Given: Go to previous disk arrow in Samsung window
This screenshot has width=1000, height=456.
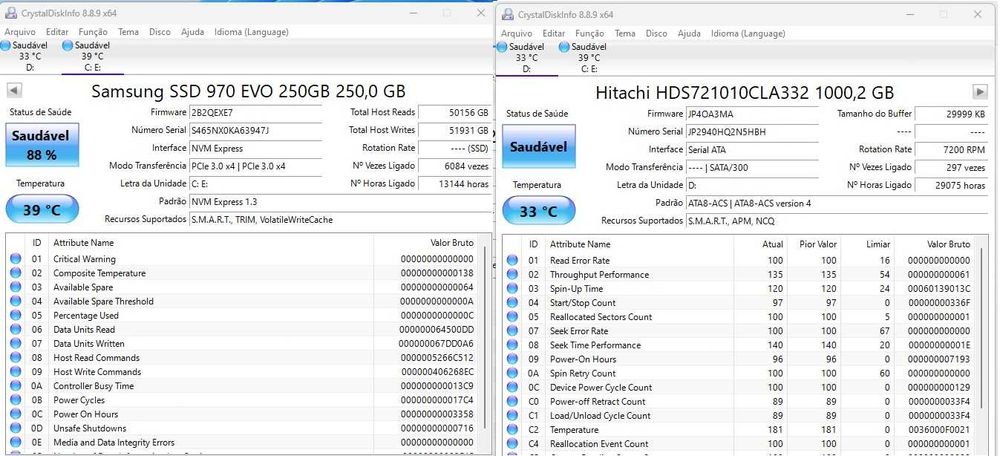Looking at the screenshot, I should click(15, 91).
